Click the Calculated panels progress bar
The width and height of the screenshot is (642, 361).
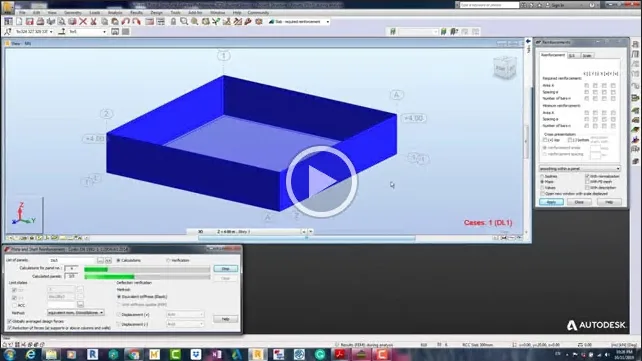click(147, 277)
